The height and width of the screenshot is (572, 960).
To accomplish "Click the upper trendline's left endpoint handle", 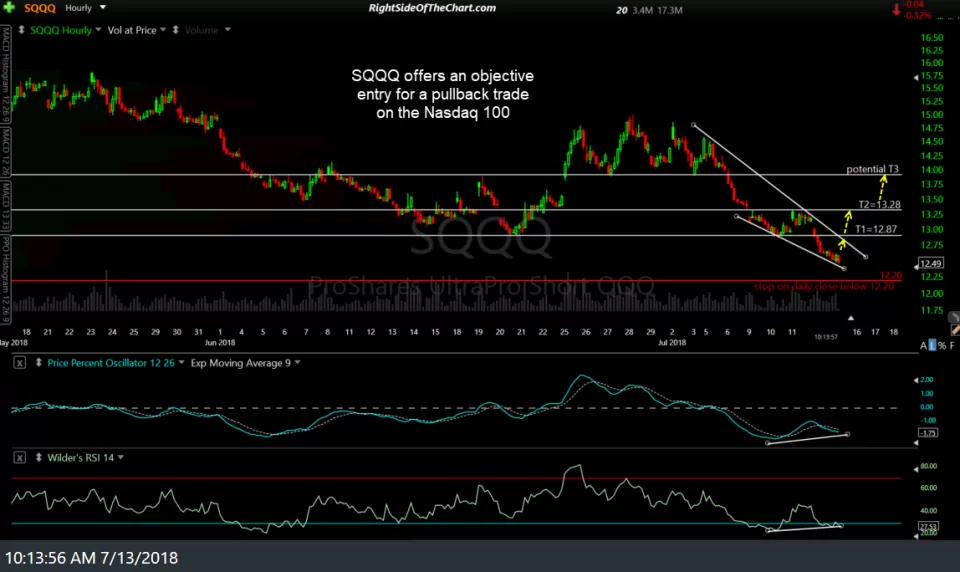I will pyautogui.click(x=693, y=125).
